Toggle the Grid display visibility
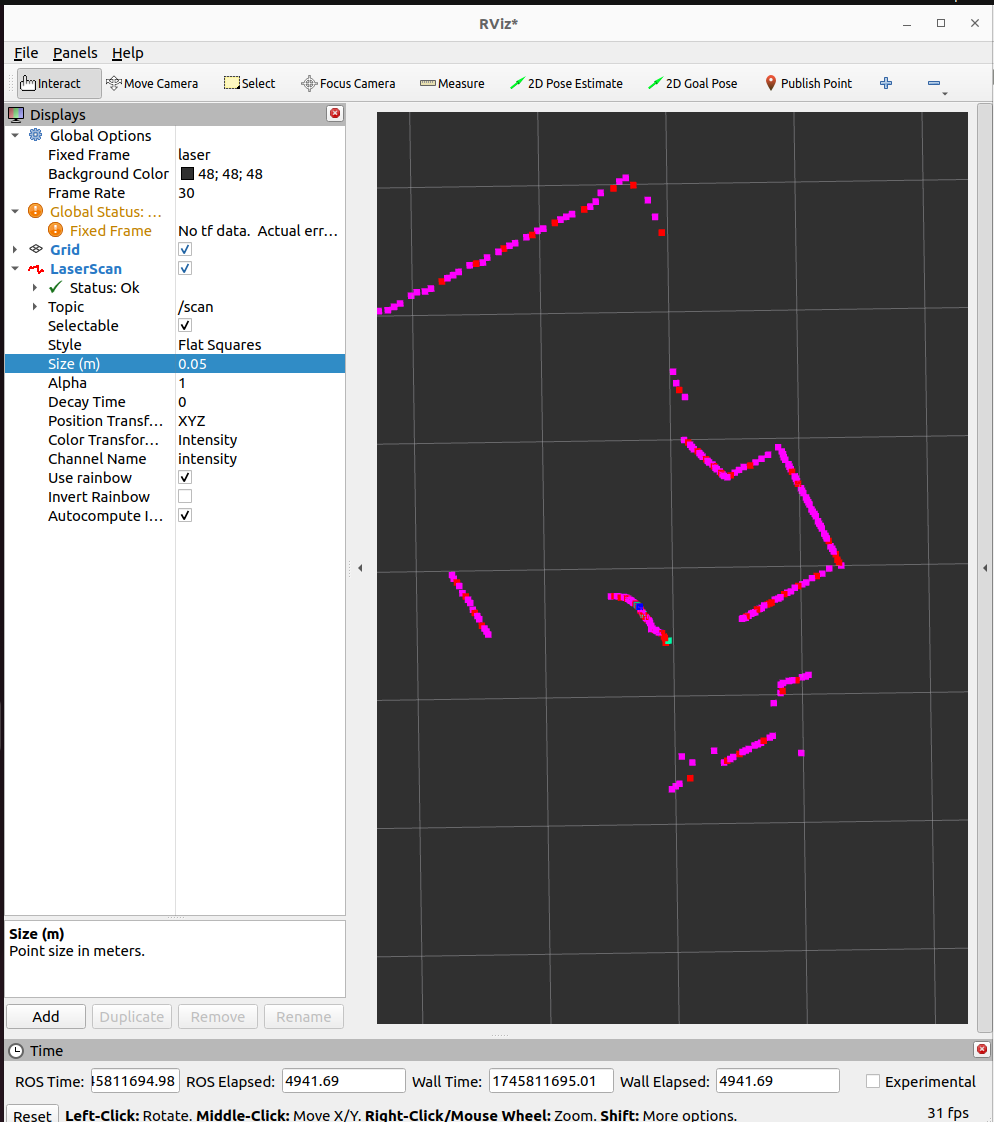Image resolution: width=994 pixels, height=1122 pixels. [x=184, y=249]
